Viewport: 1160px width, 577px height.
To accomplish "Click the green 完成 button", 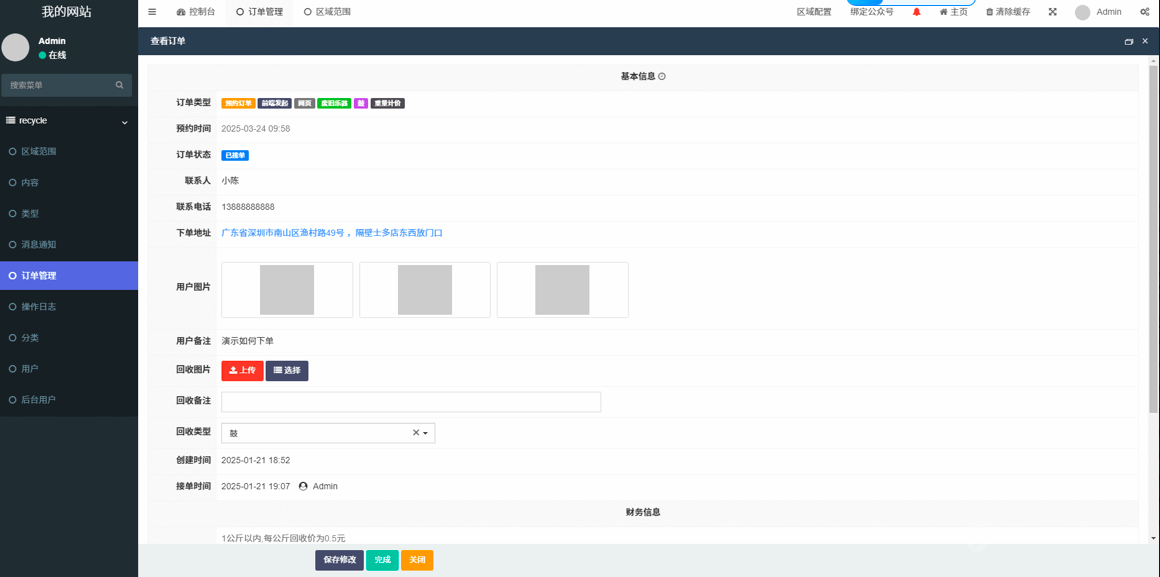I will pos(382,560).
